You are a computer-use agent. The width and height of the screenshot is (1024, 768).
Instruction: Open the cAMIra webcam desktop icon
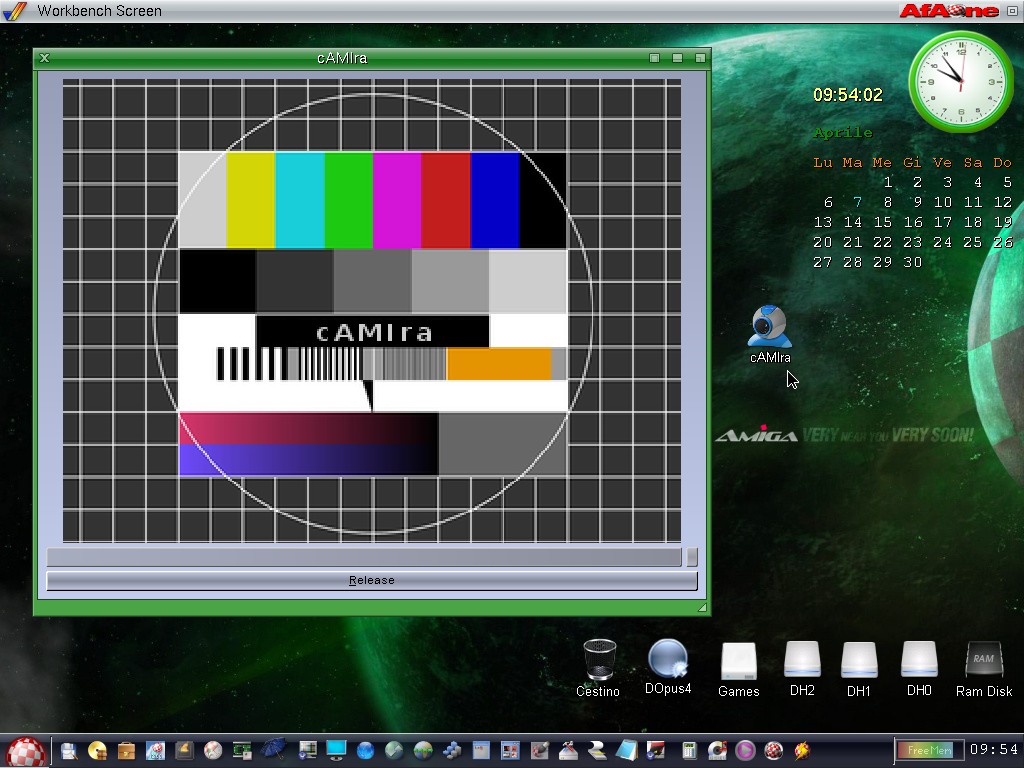[x=769, y=330]
